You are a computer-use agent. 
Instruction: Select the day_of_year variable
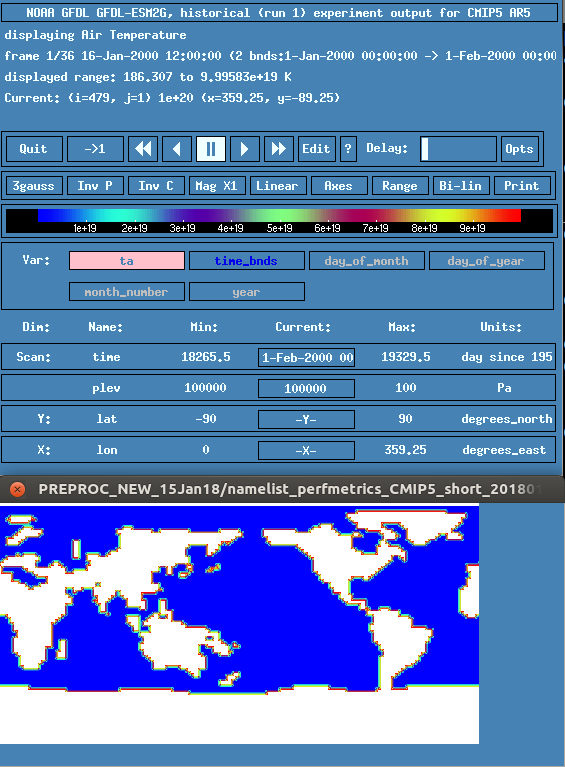click(487, 261)
